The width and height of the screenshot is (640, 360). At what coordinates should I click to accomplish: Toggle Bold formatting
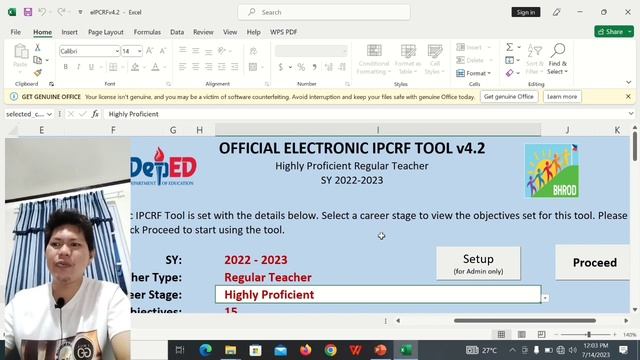(65, 67)
